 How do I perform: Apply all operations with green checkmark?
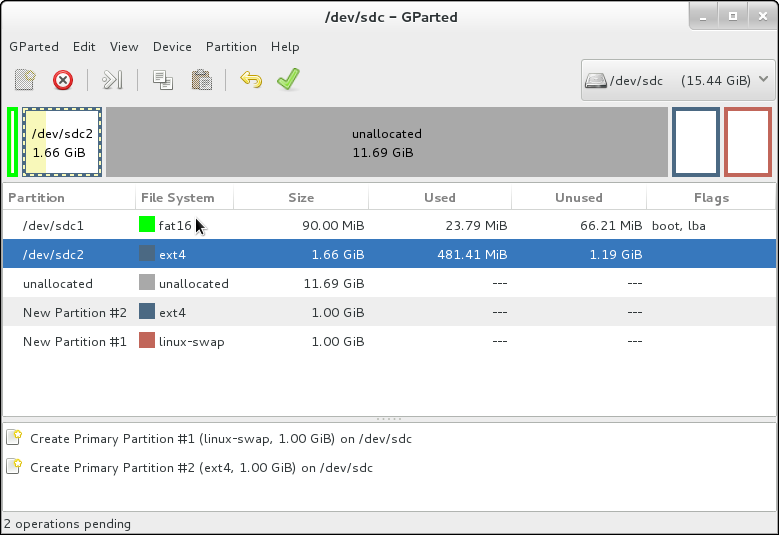288,80
